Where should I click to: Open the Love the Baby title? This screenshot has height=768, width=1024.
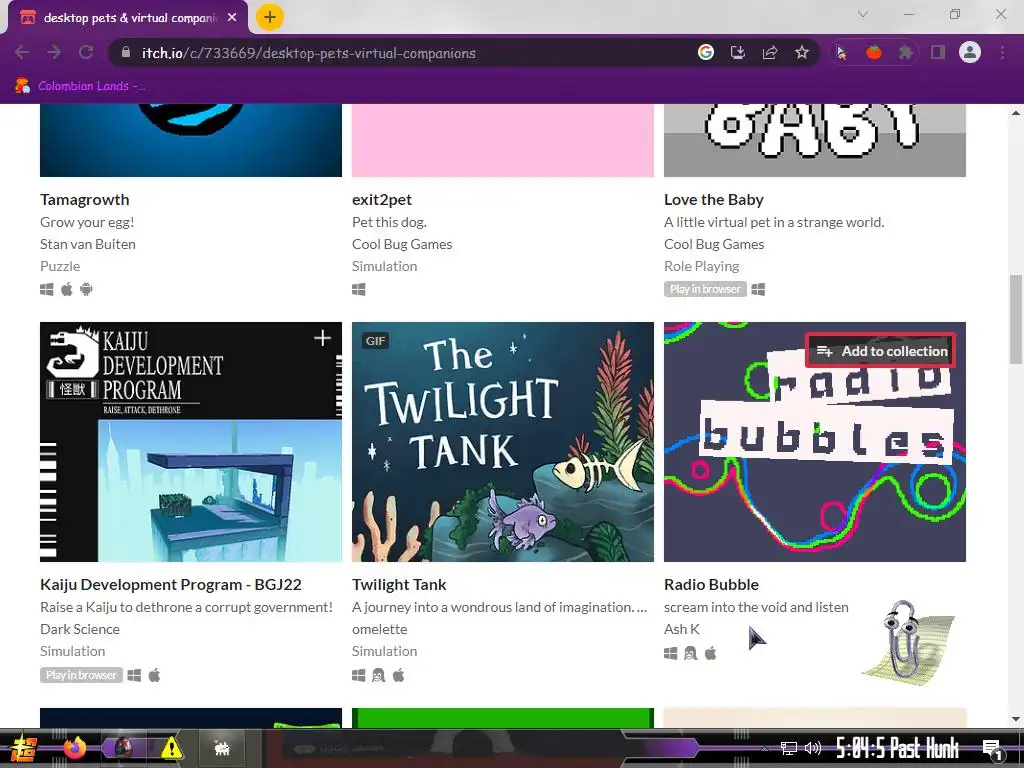click(x=714, y=199)
